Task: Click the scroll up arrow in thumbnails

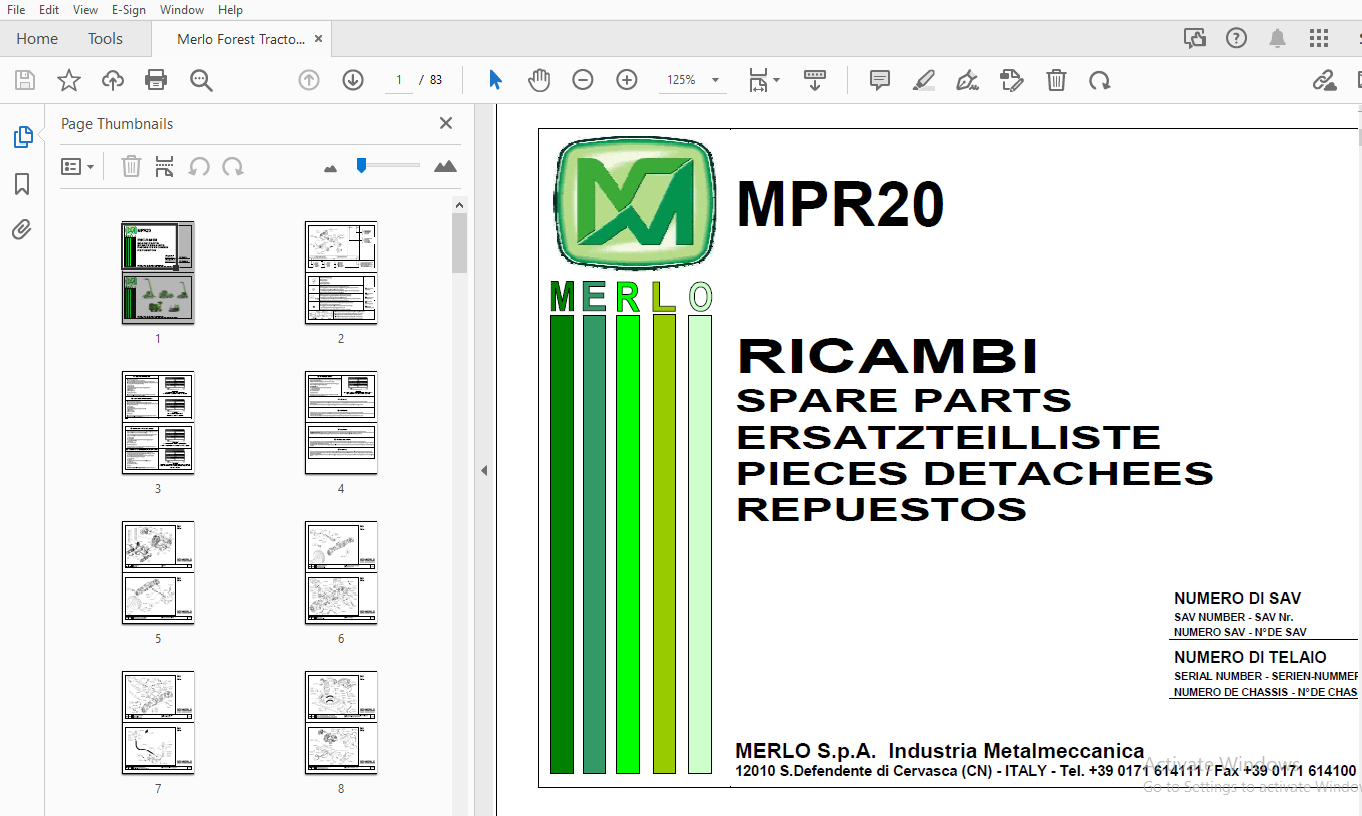Action: point(460,205)
